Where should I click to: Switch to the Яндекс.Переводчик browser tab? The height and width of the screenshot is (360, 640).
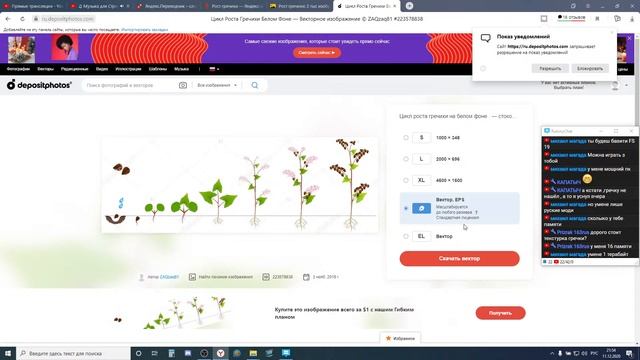point(167,6)
